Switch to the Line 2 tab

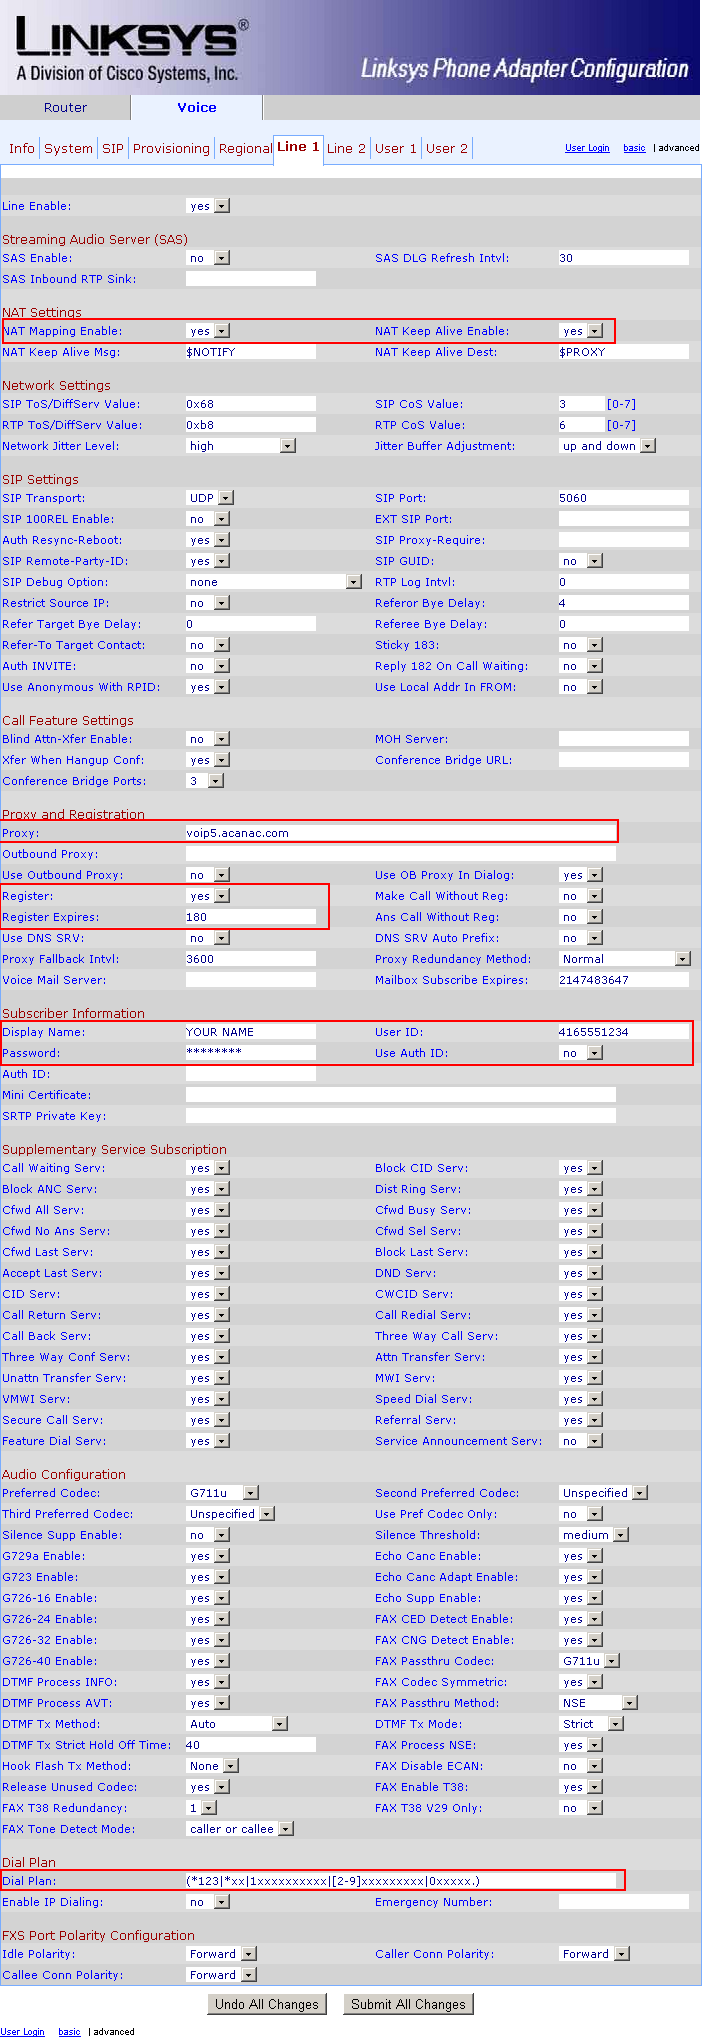[346, 148]
